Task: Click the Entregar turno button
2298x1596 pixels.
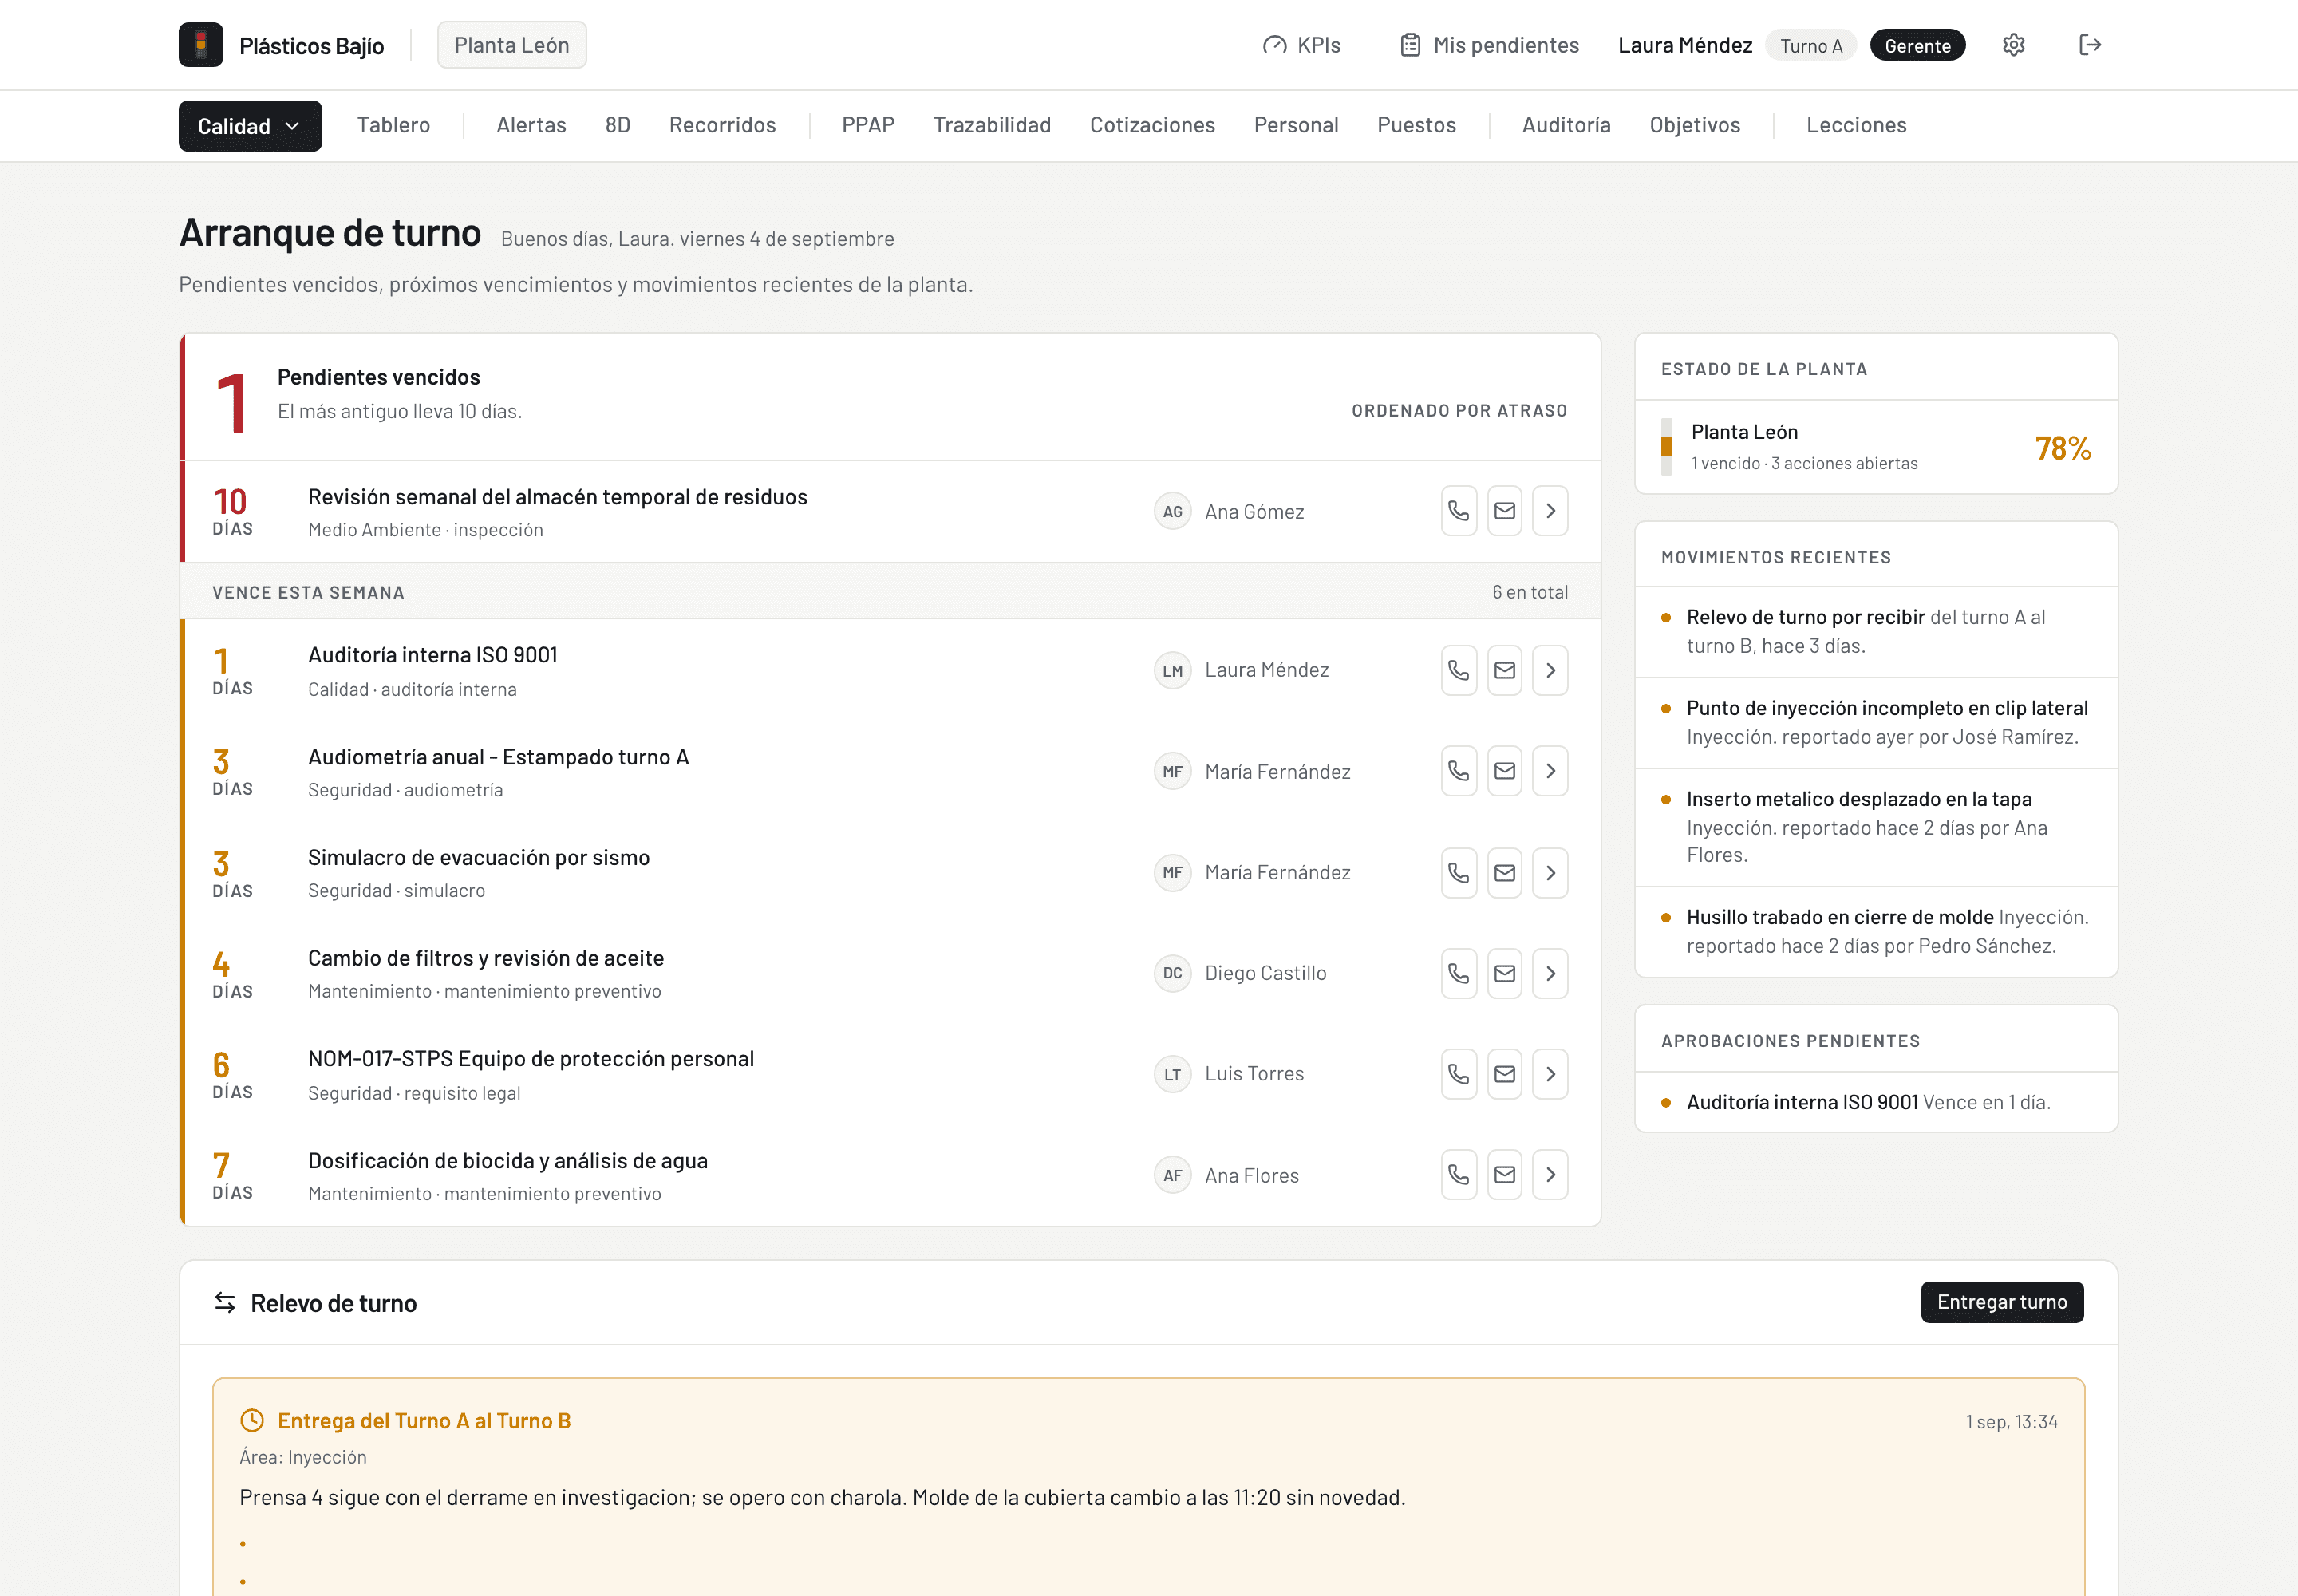Action: pyautogui.click(x=2002, y=1302)
